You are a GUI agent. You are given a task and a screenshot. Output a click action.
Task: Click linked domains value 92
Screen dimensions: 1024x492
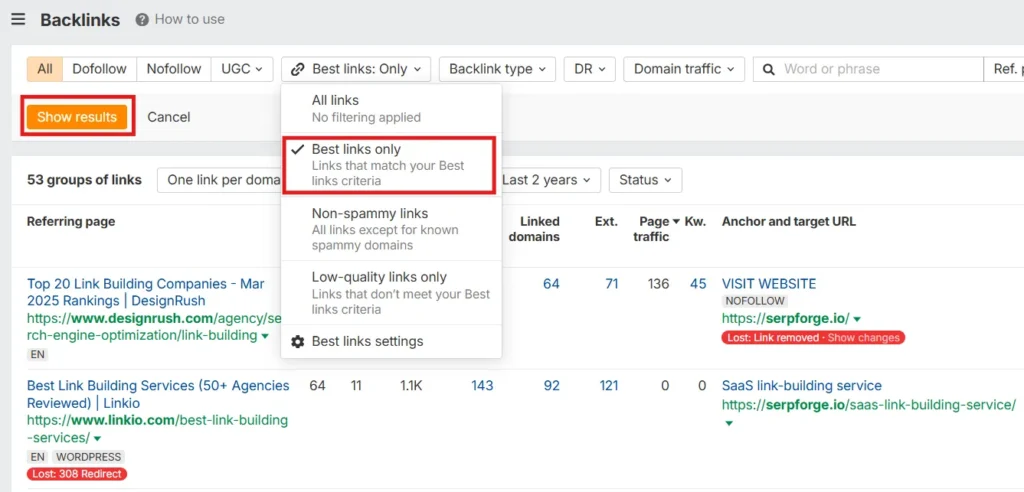click(x=552, y=385)
